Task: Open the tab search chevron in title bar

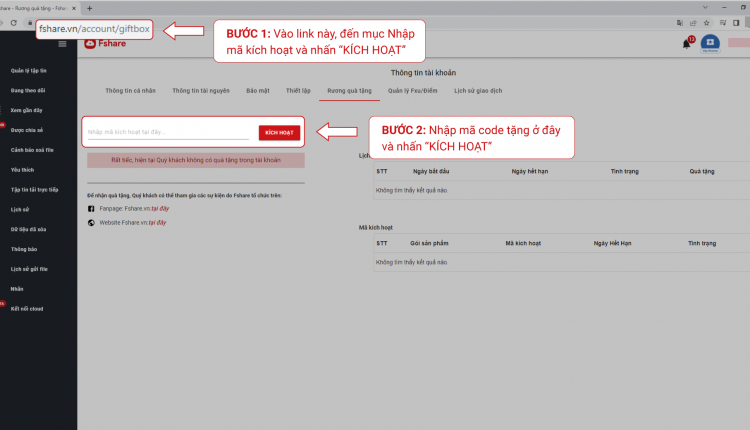Action: (705, 7)
